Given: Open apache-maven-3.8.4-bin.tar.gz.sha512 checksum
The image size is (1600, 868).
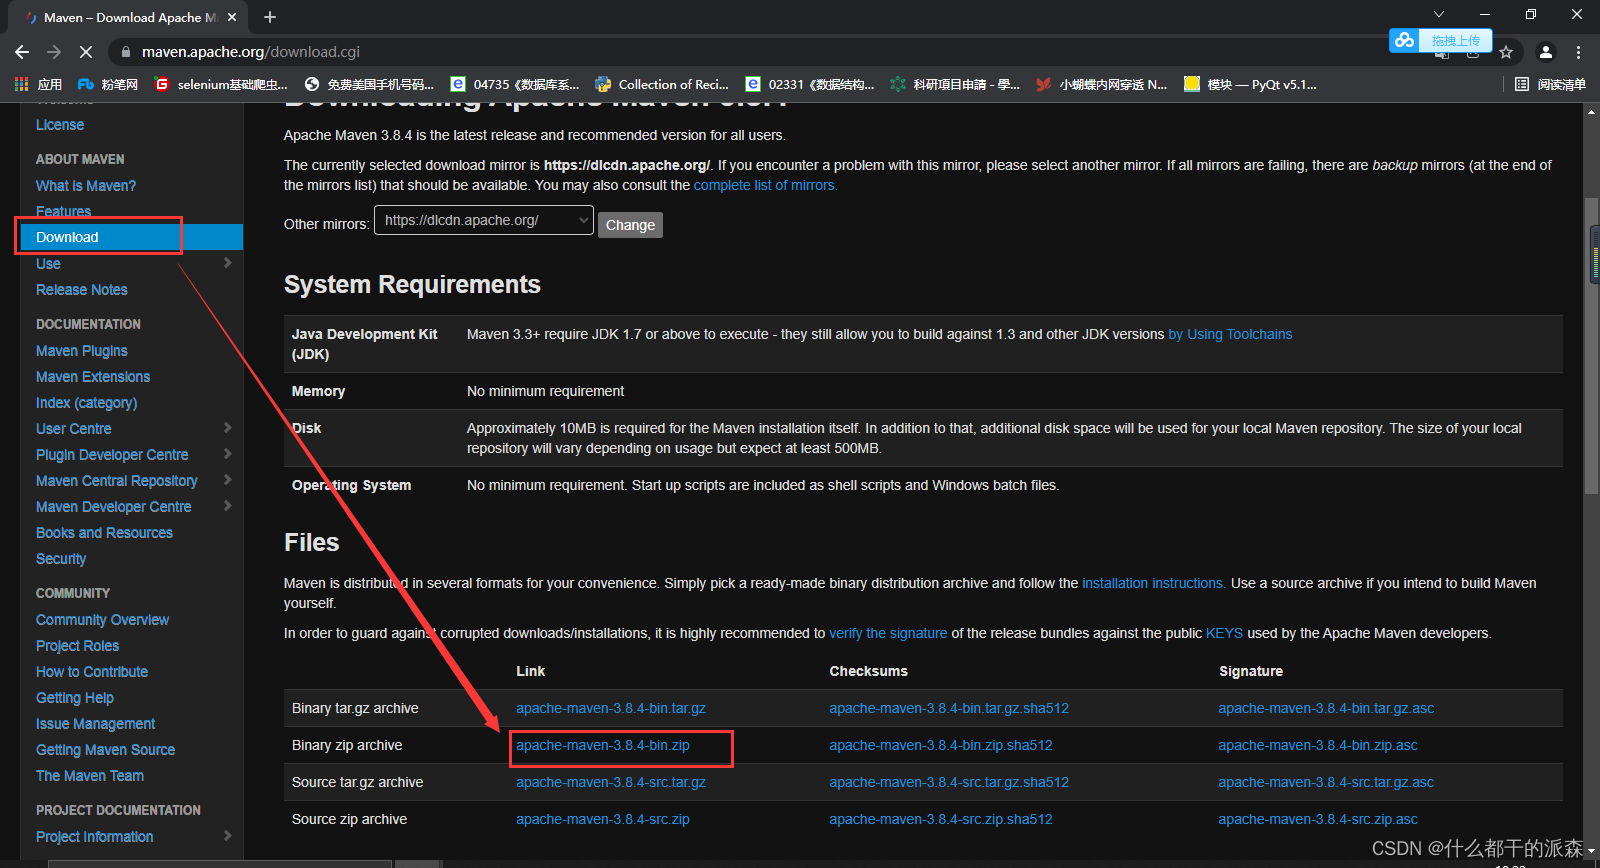Looking at the screenshot, I should tap(949, 708).
